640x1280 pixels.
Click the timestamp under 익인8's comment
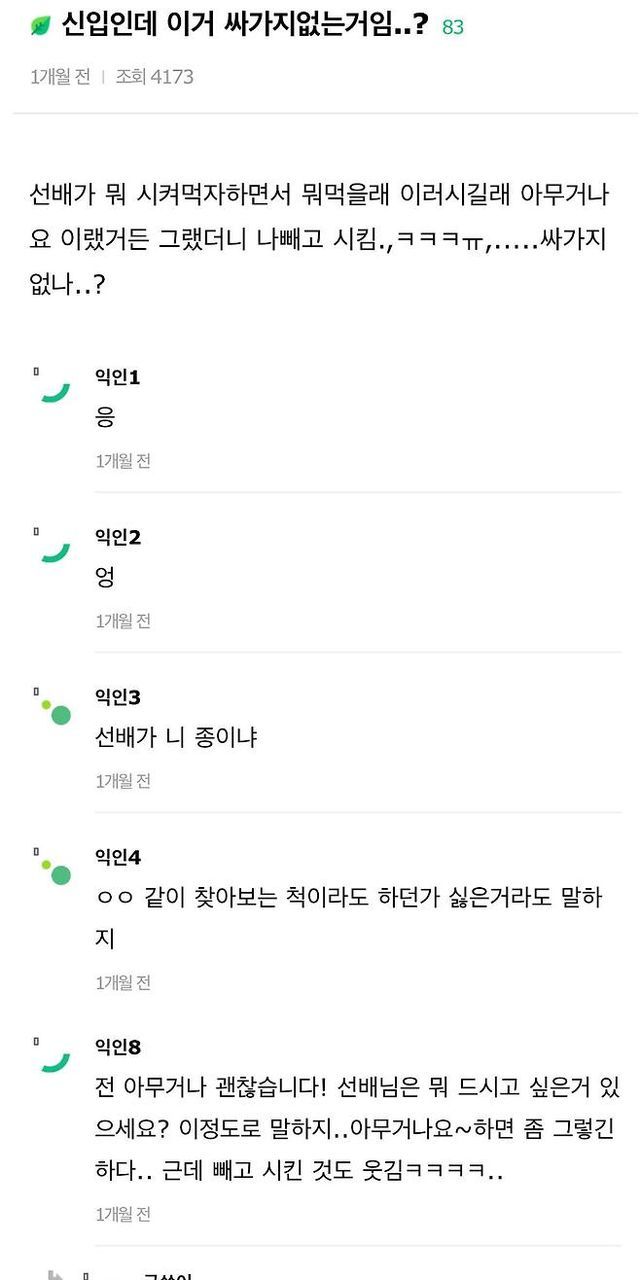click(123, 1214)
